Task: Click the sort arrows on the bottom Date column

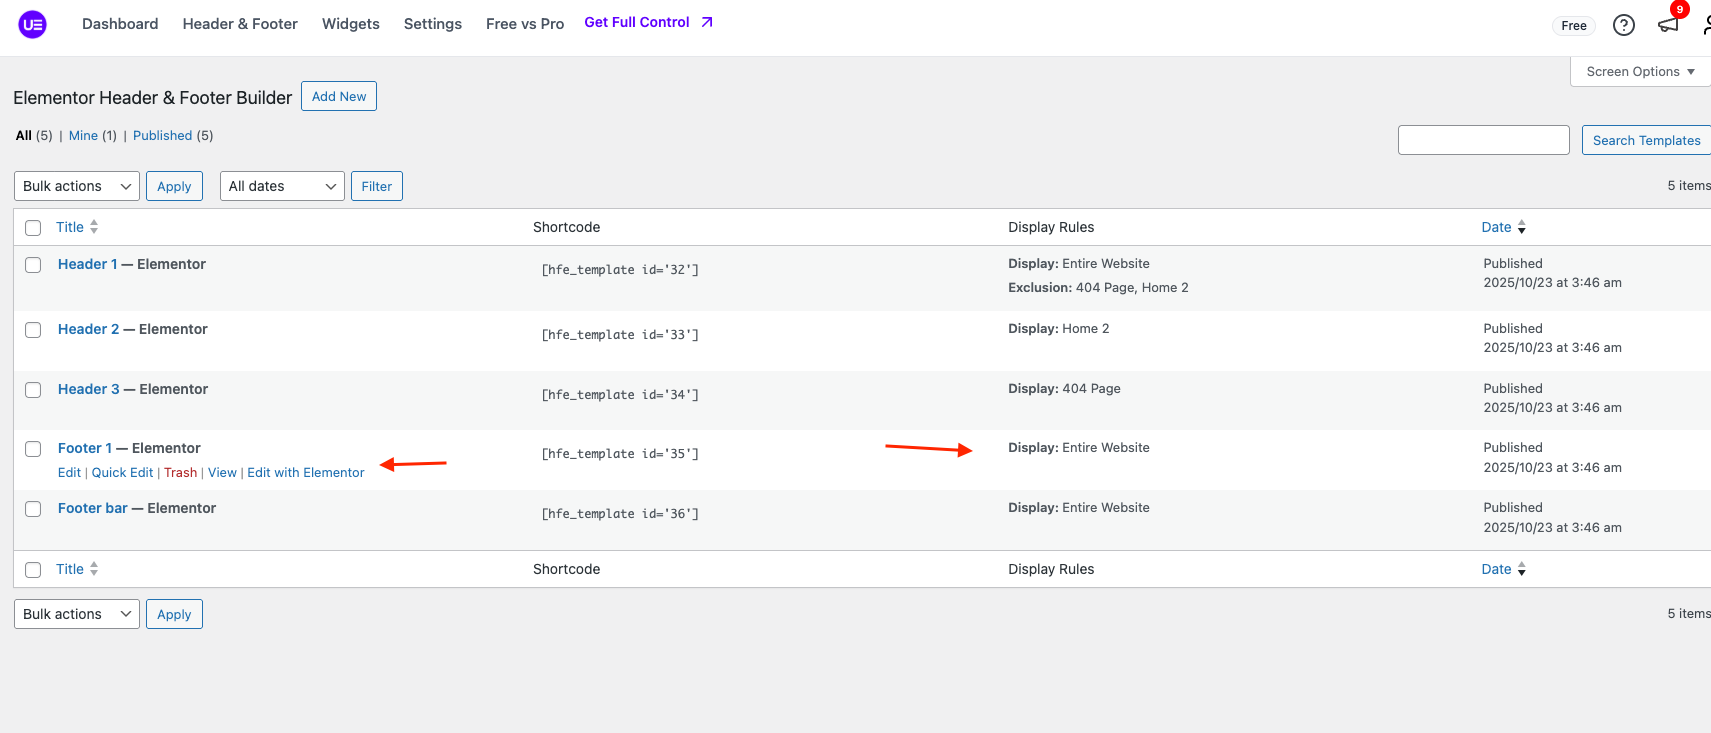Action: 1521,569
